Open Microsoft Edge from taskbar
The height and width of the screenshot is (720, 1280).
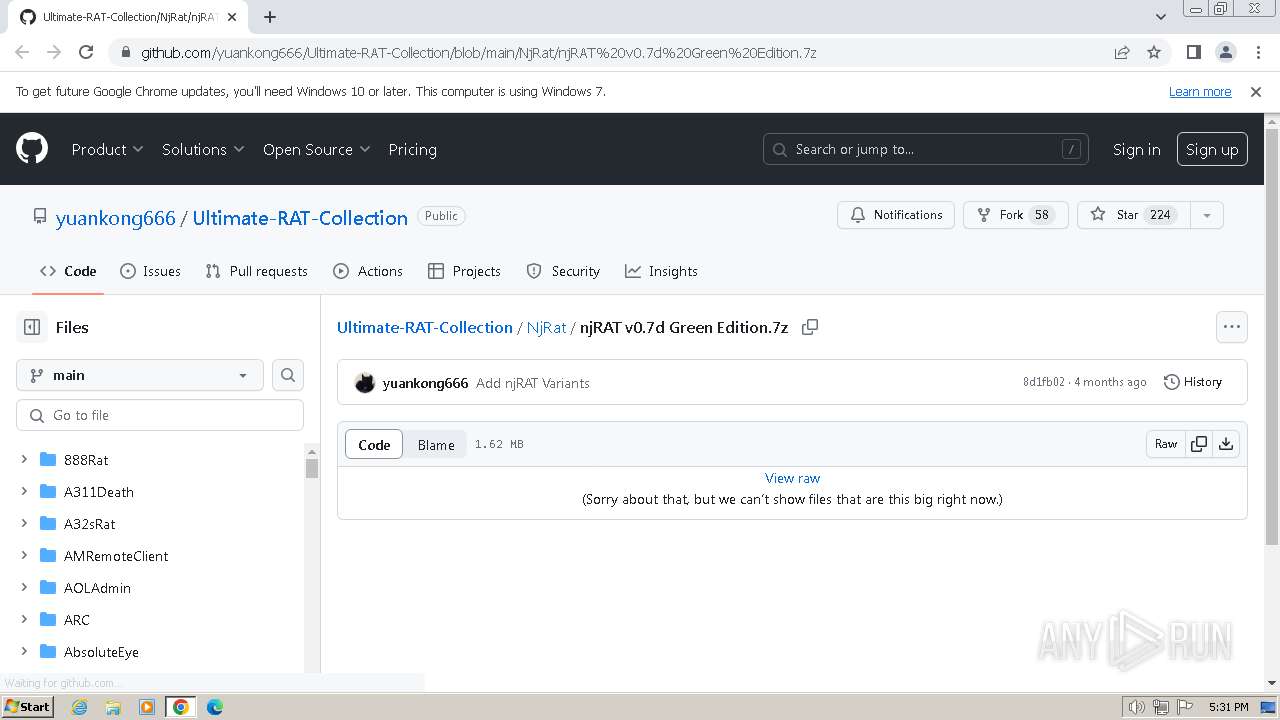[215, 707]
